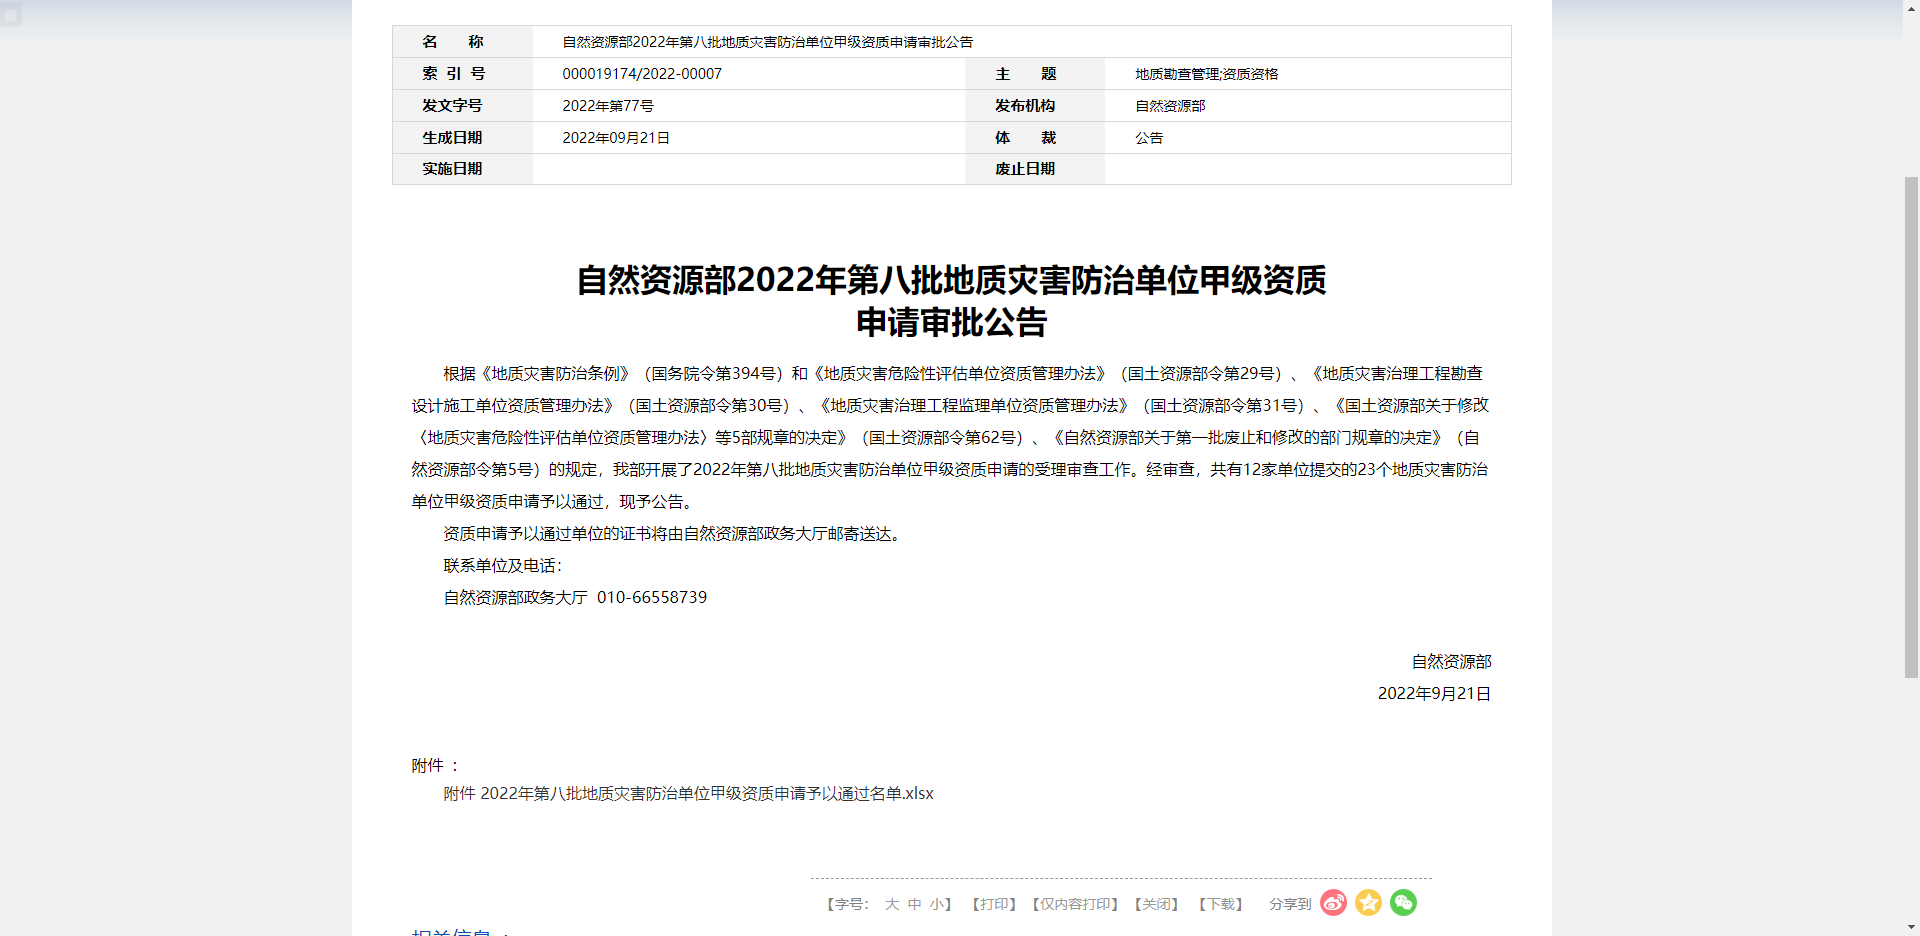Choose 仅内容打印 content-only print
The image size is (1920, 936).
coord(1075,904)
